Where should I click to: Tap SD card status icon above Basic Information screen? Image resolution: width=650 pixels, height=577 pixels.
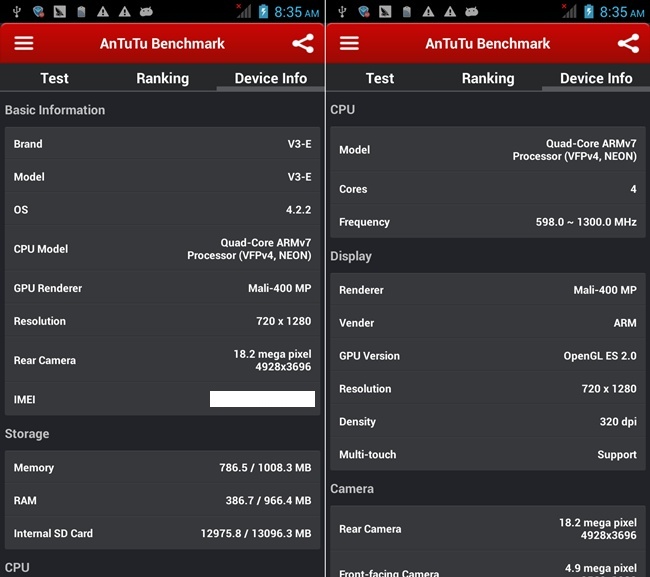point(81,12)
